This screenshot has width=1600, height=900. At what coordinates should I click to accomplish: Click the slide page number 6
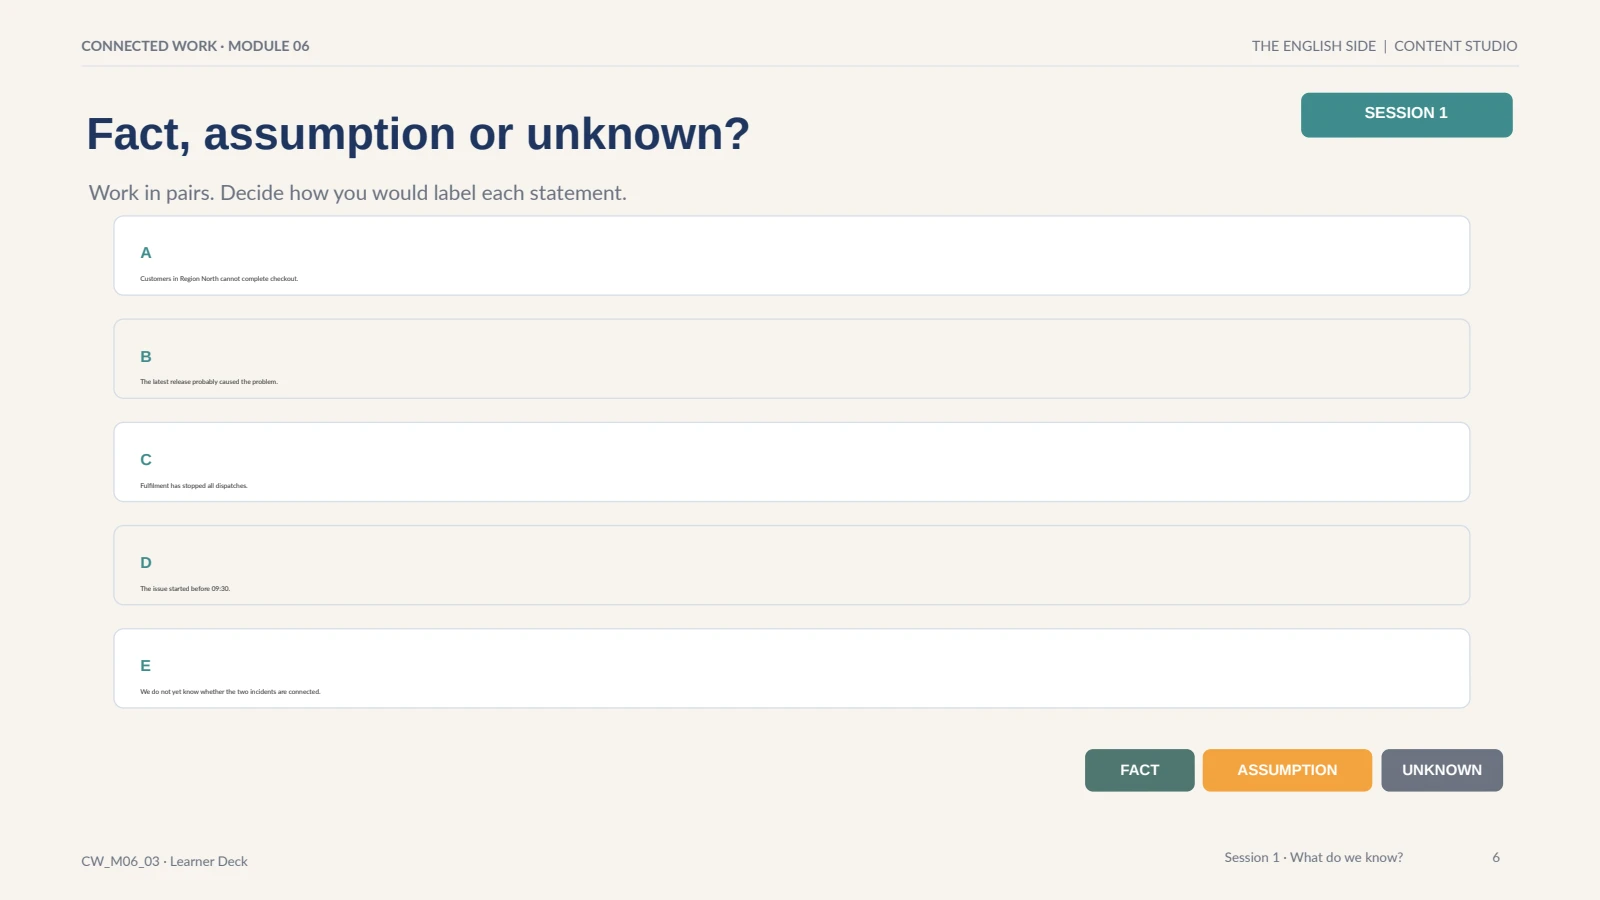(x=1496, y=857)
